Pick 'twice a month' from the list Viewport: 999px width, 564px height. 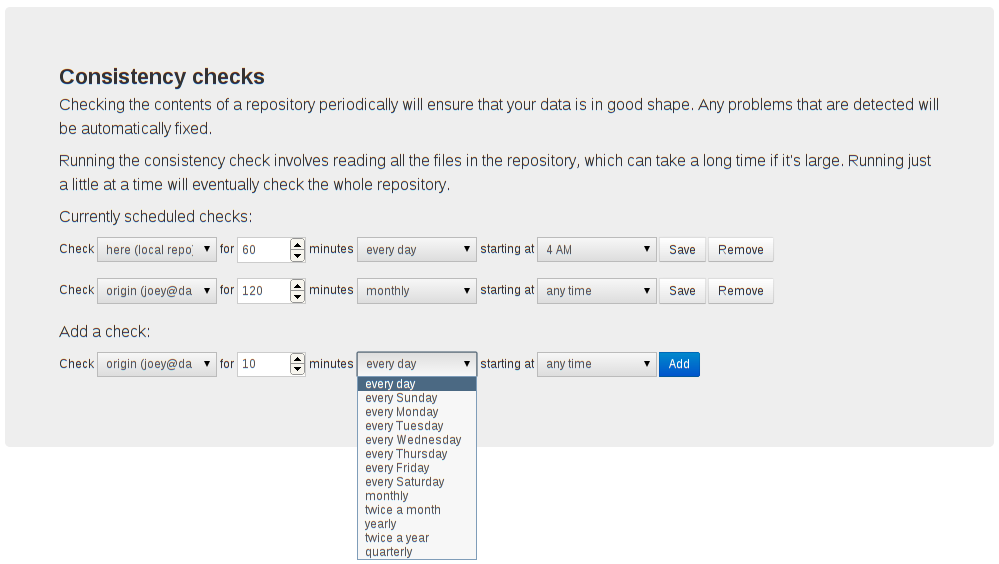coord(402,510)
